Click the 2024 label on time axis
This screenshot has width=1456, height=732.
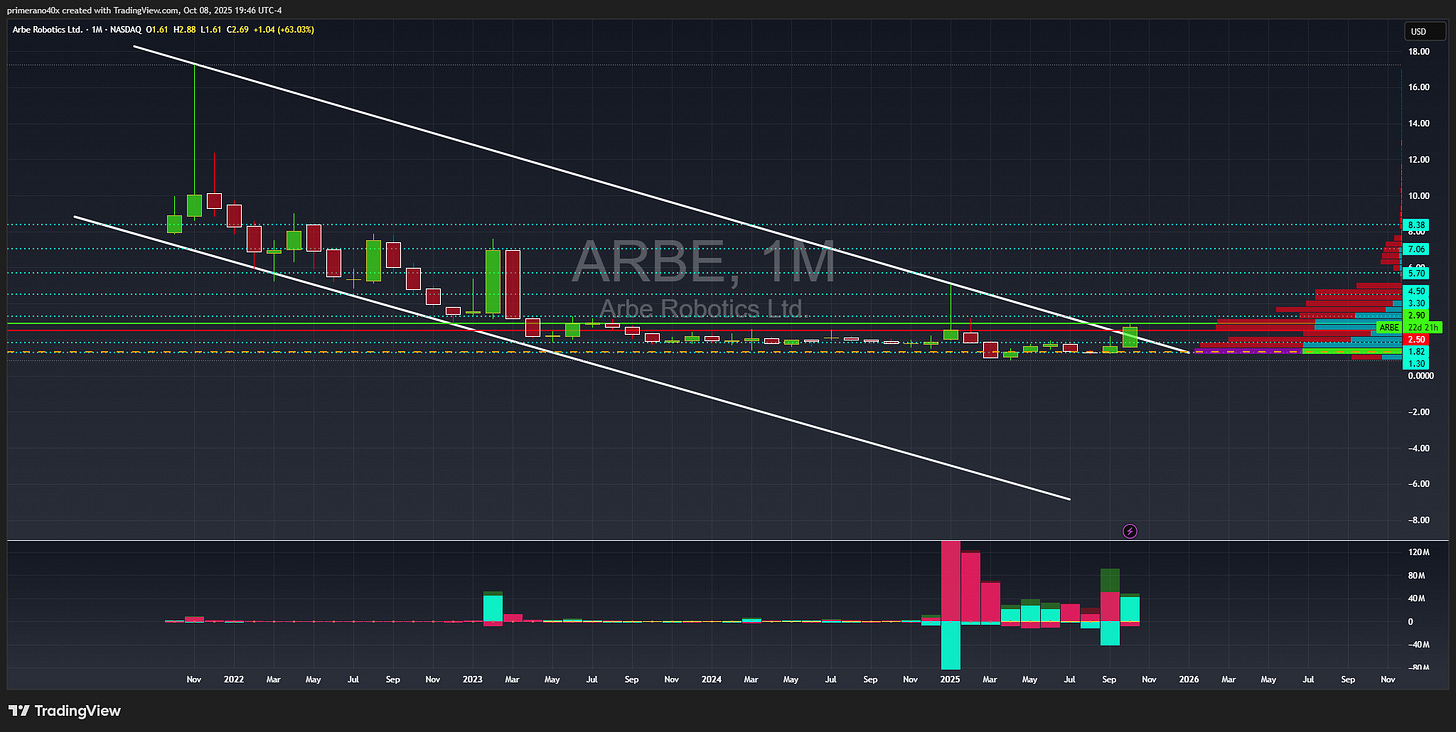click(x=711, y=679)
